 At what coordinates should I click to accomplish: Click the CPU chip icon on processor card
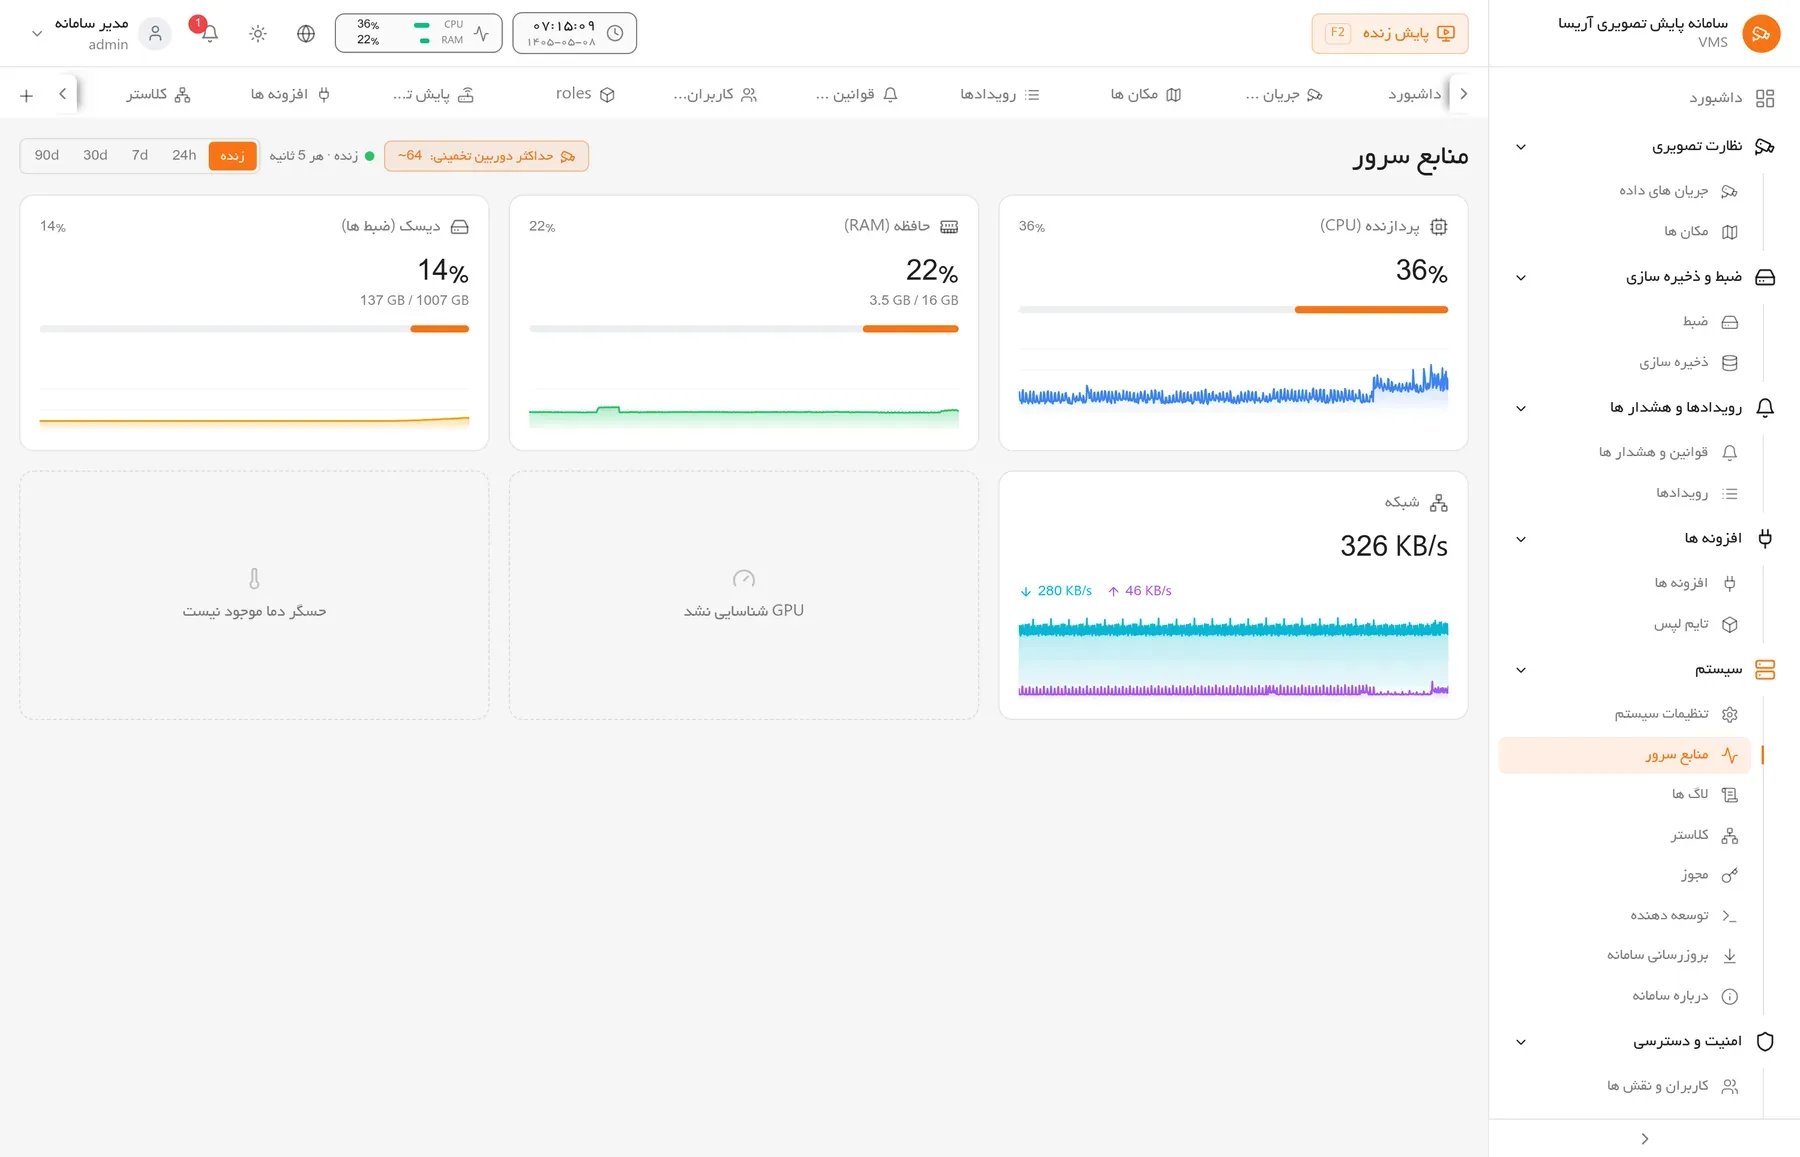[x=1438, y=227]
